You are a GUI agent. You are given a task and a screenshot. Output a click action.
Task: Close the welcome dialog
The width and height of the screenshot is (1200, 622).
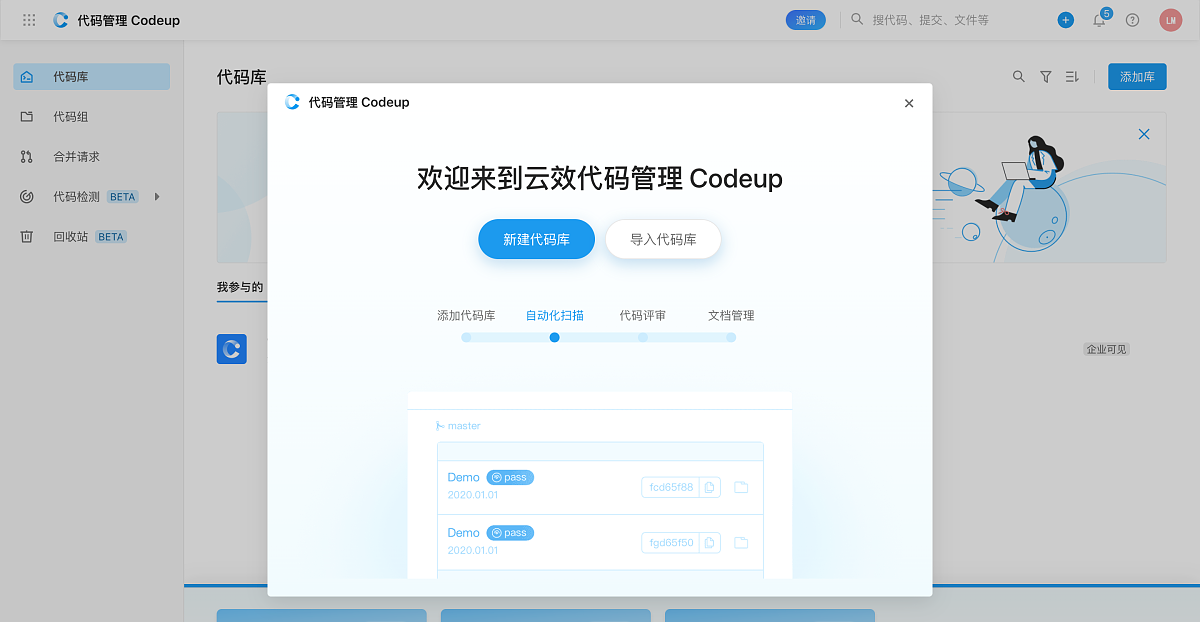909,103
